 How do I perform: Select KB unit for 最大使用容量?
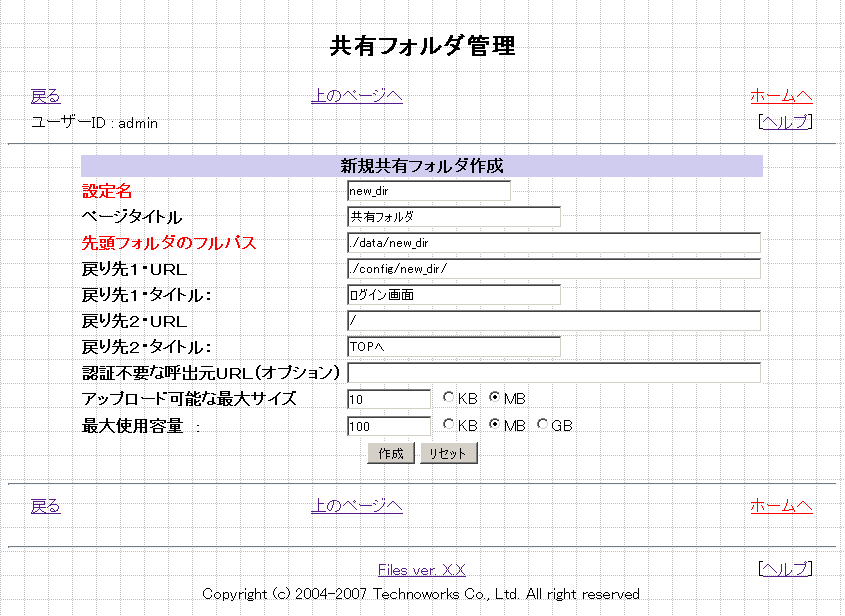point(448,425)
